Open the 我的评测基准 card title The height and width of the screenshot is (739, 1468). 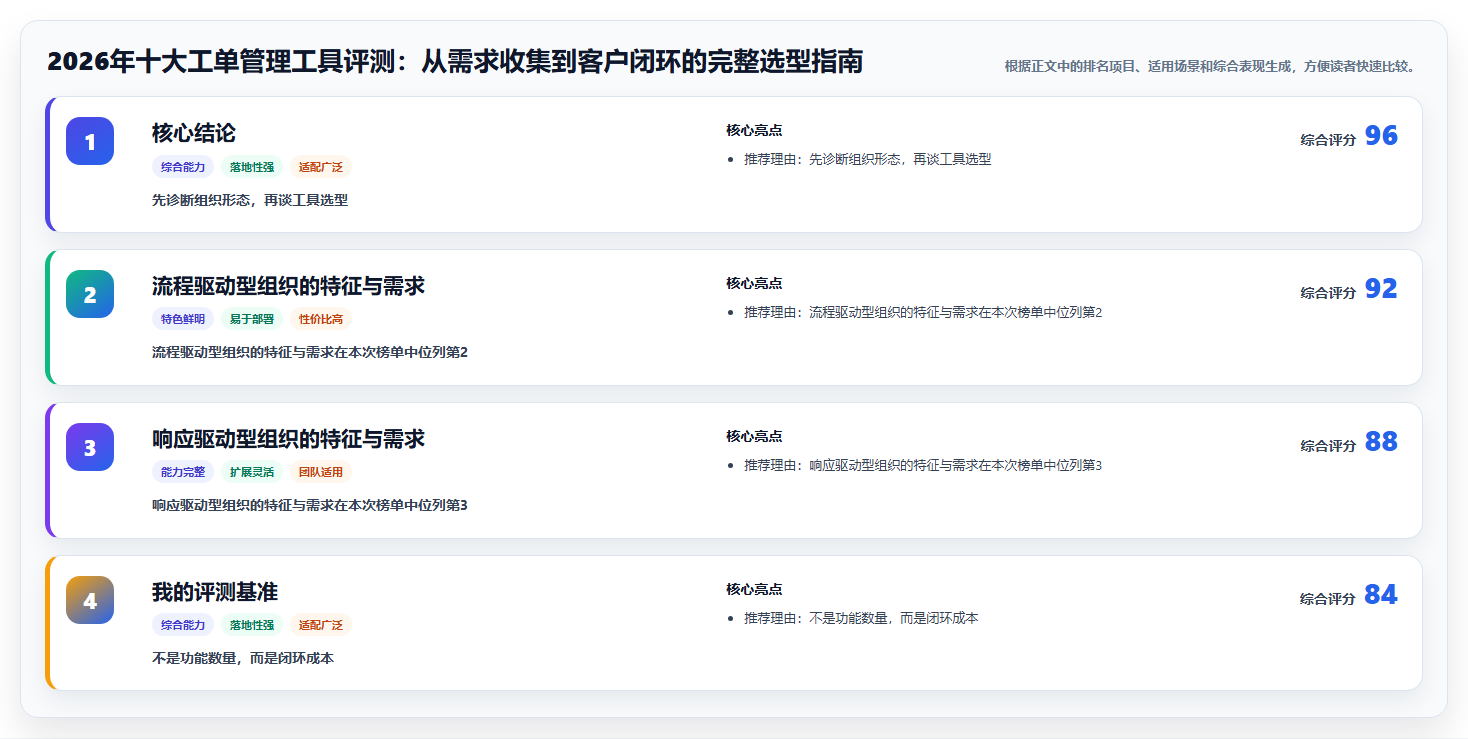(x=215, y=592)
